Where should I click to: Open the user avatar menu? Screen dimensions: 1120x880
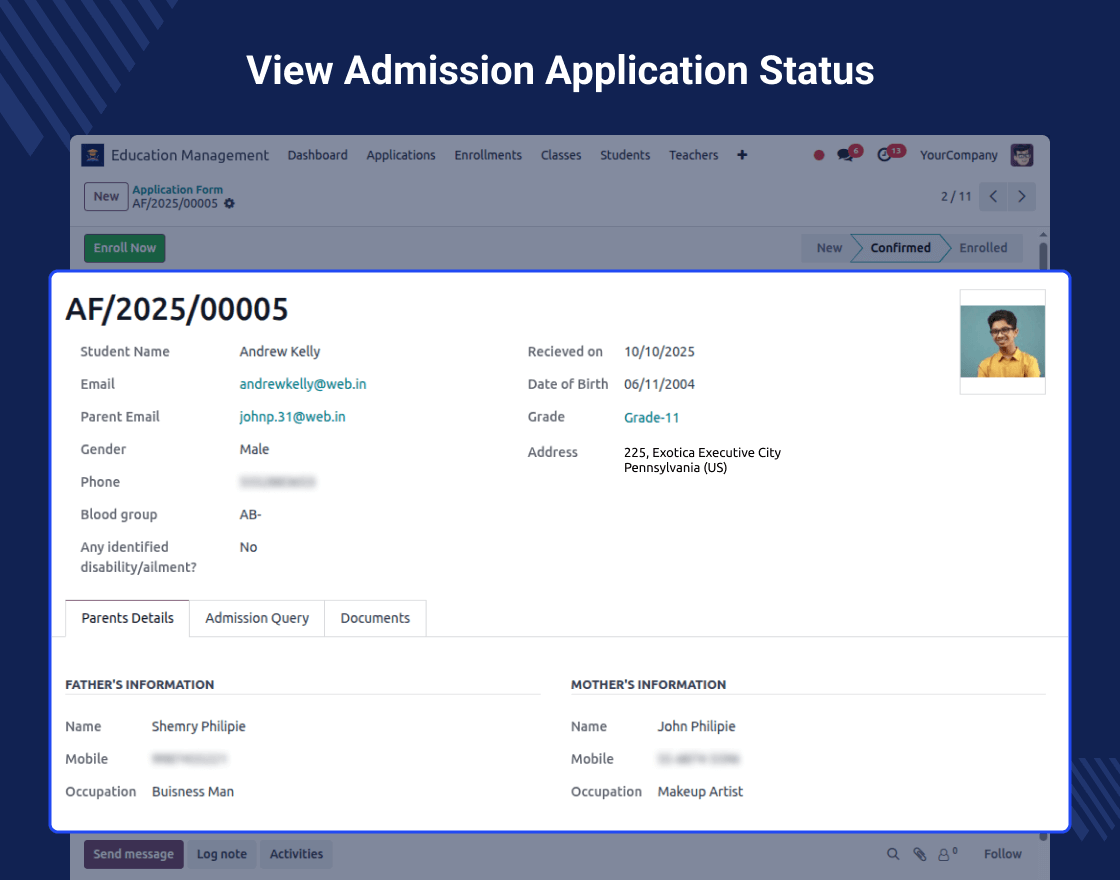click(1021, 155)
